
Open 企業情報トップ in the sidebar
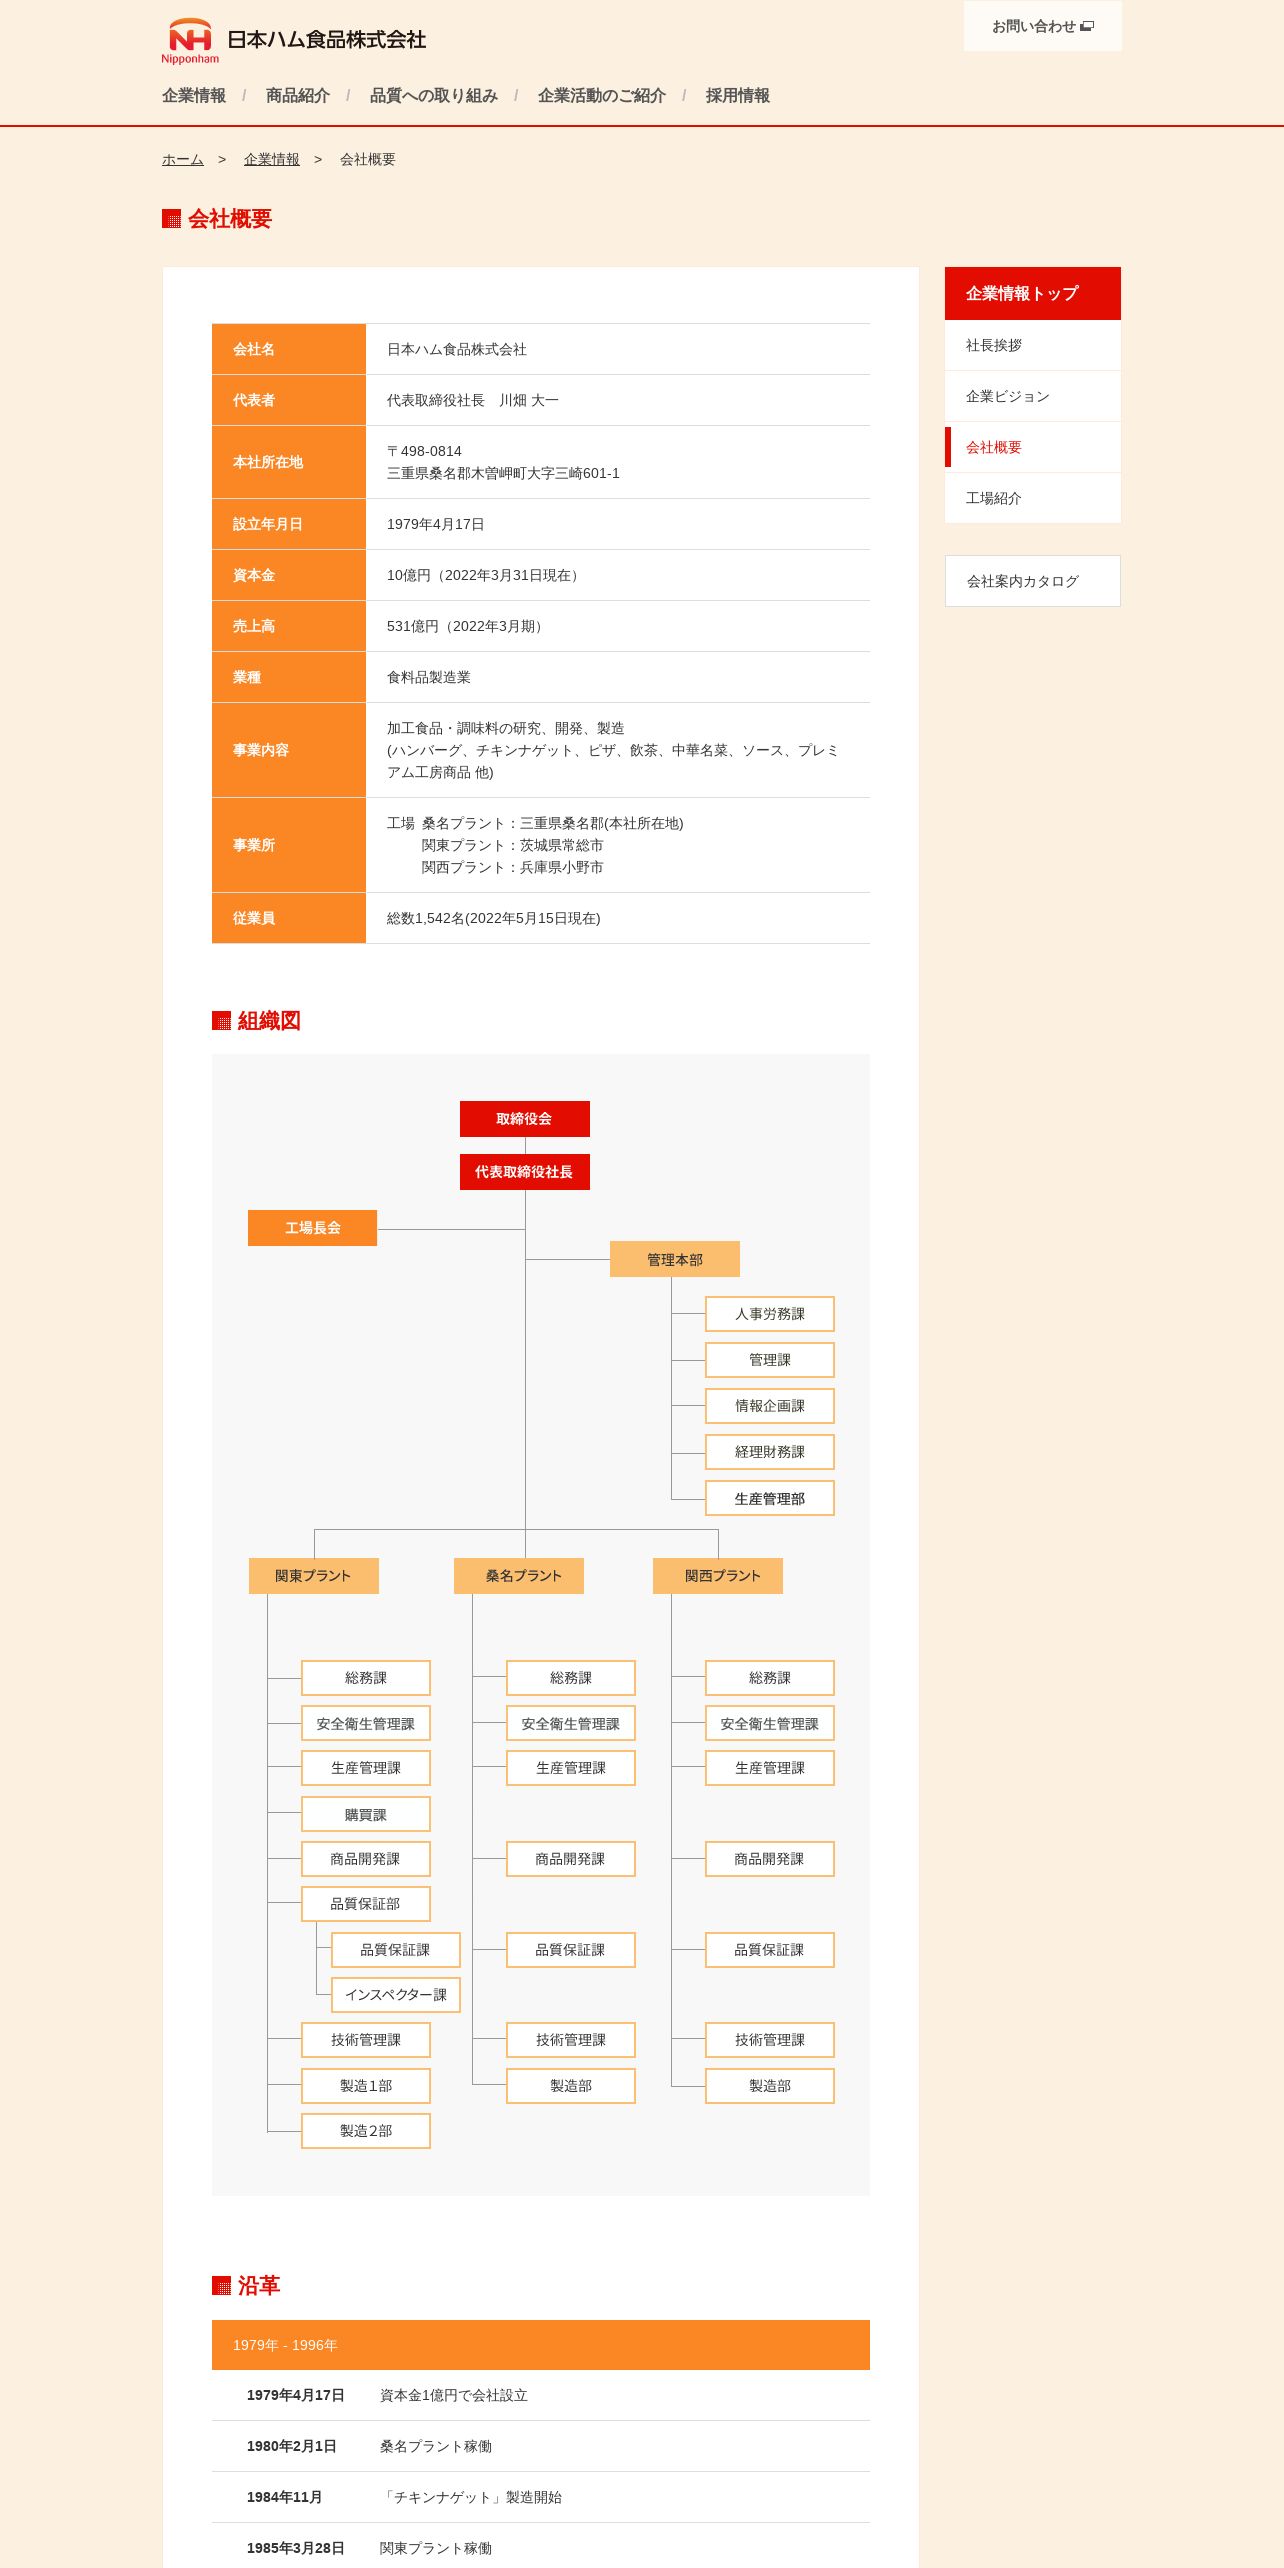pyautogui.click(x=1033, y=293)
